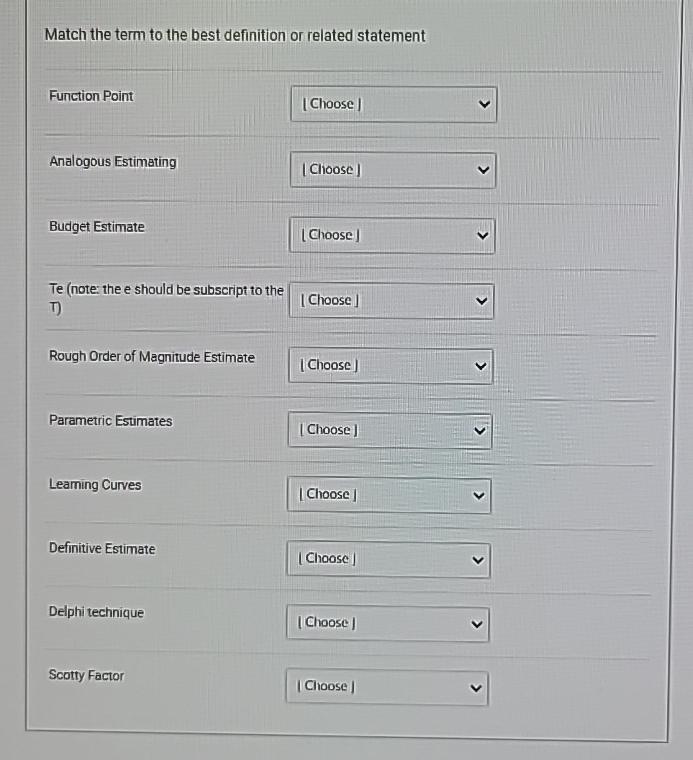Click the chevron arrow beside Delphi technique

(477, 624)
